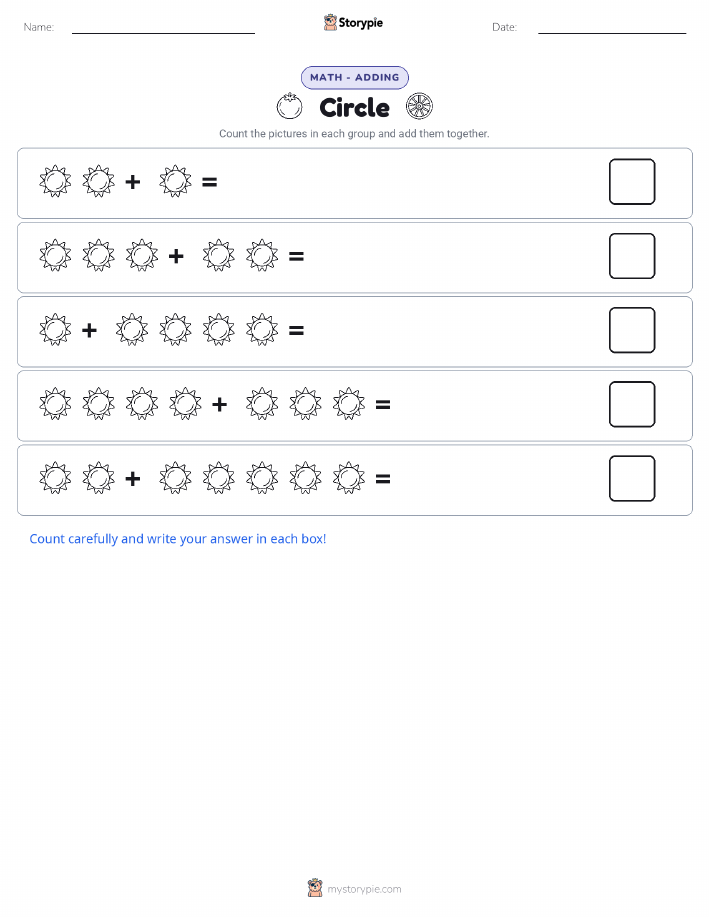Select the answer box in the third row
709x917 pixels.
[632, 330]
